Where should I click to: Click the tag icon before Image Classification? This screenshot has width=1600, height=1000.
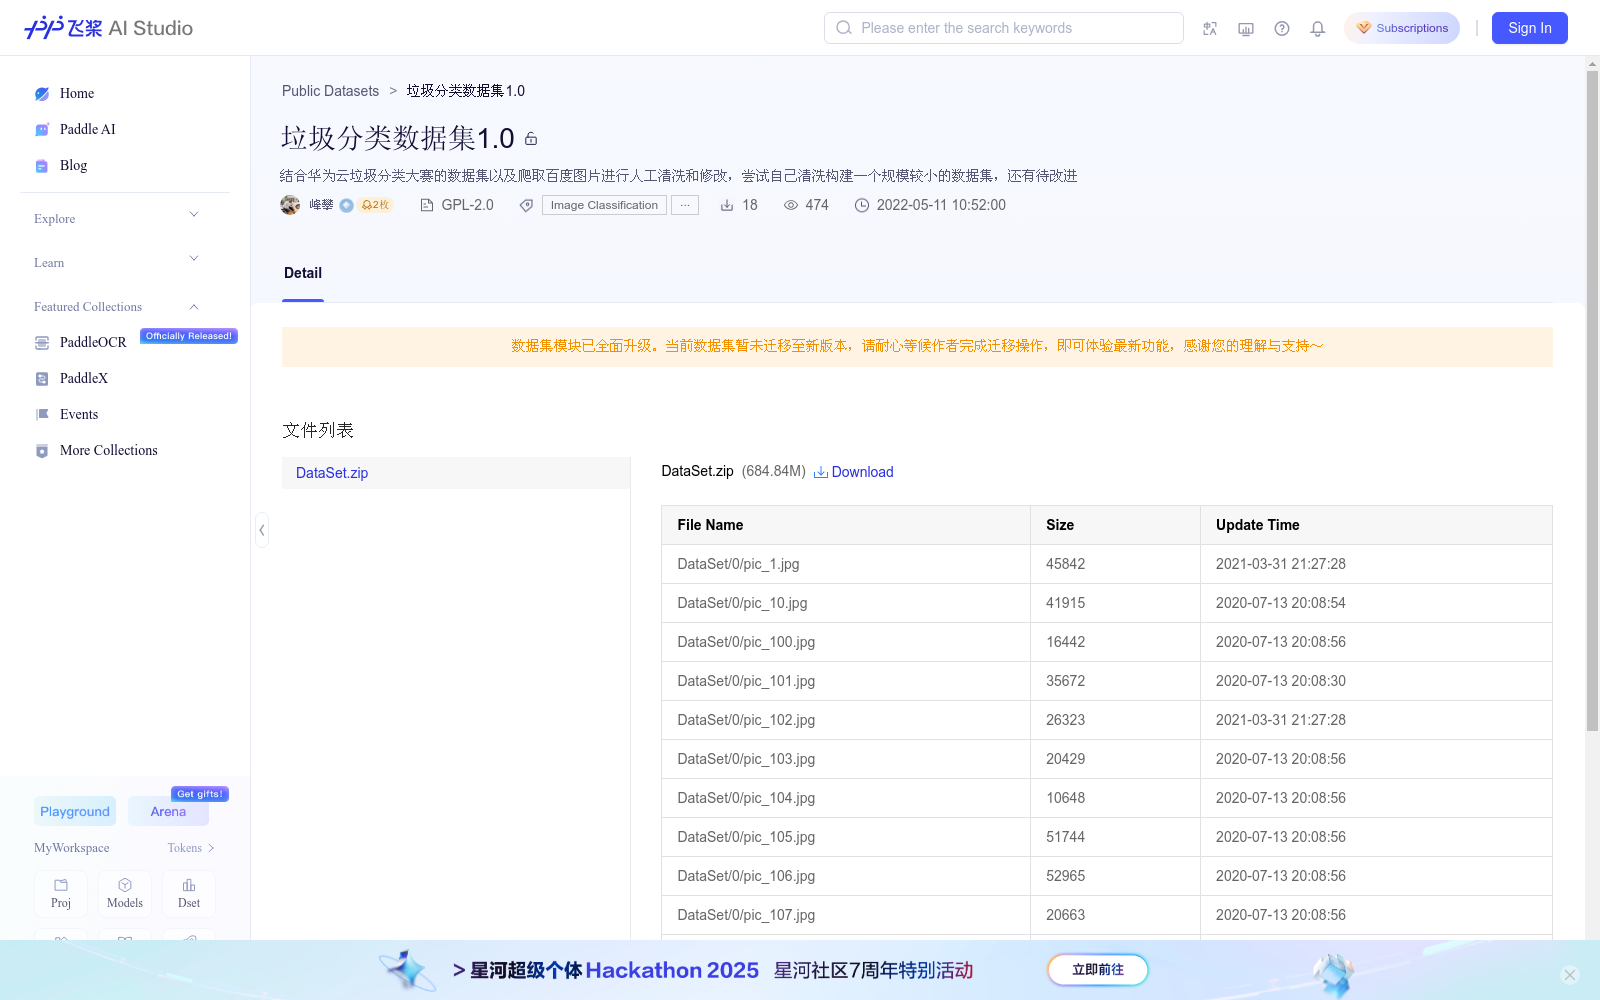click(x=526, y=205)
